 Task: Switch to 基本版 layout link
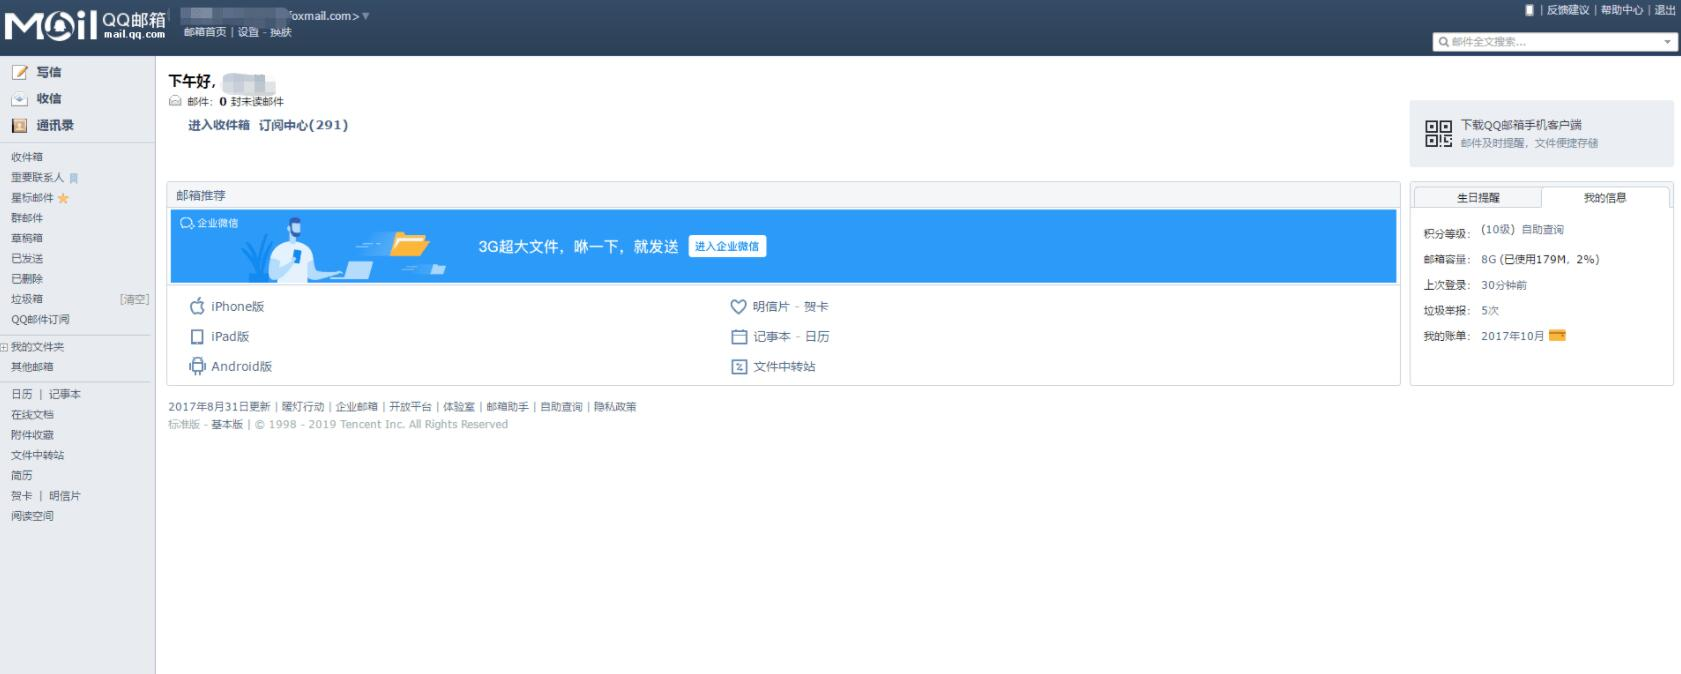227,425
